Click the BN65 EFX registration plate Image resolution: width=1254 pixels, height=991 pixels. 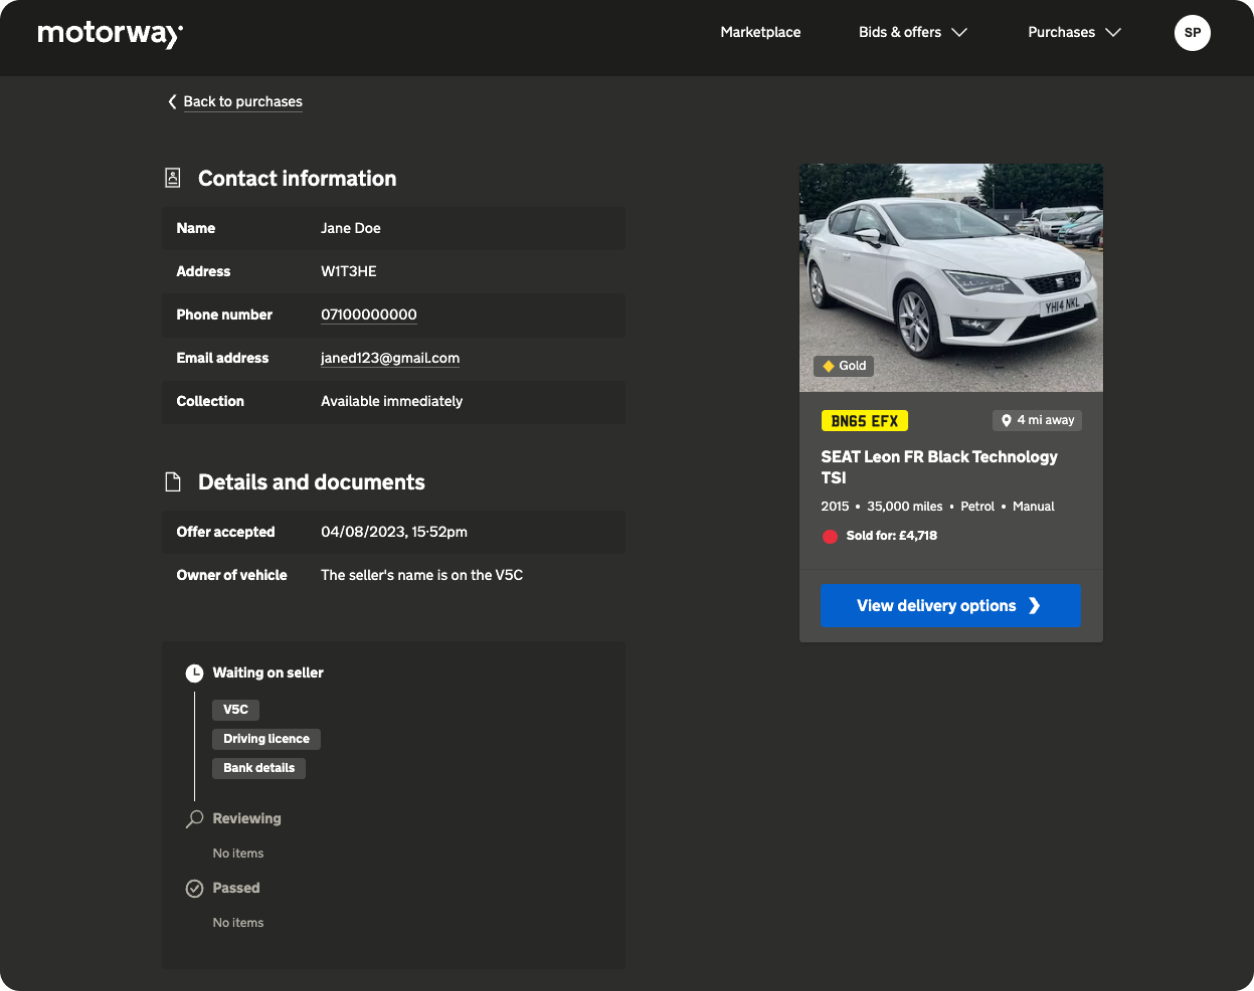point(865,421)
